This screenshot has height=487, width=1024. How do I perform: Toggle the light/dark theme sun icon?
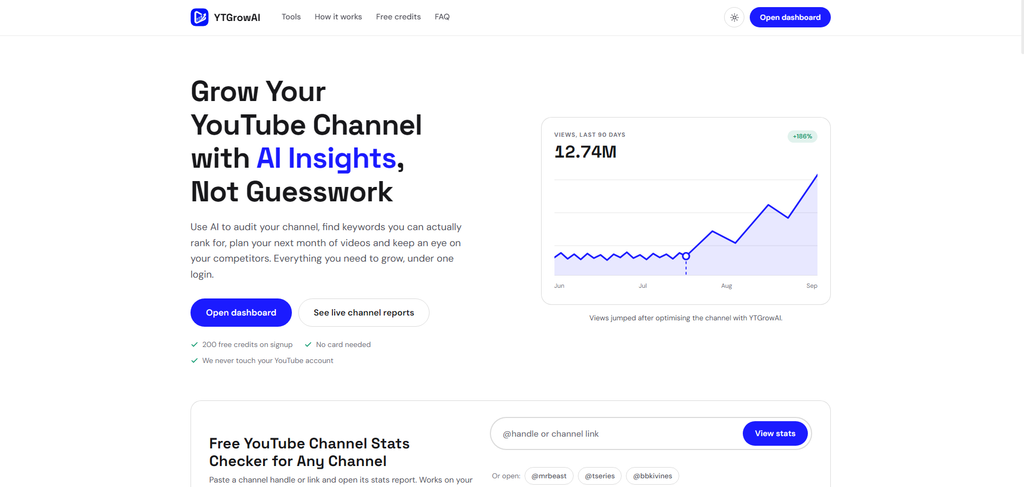pyautogui.click(x=734, y=18)
